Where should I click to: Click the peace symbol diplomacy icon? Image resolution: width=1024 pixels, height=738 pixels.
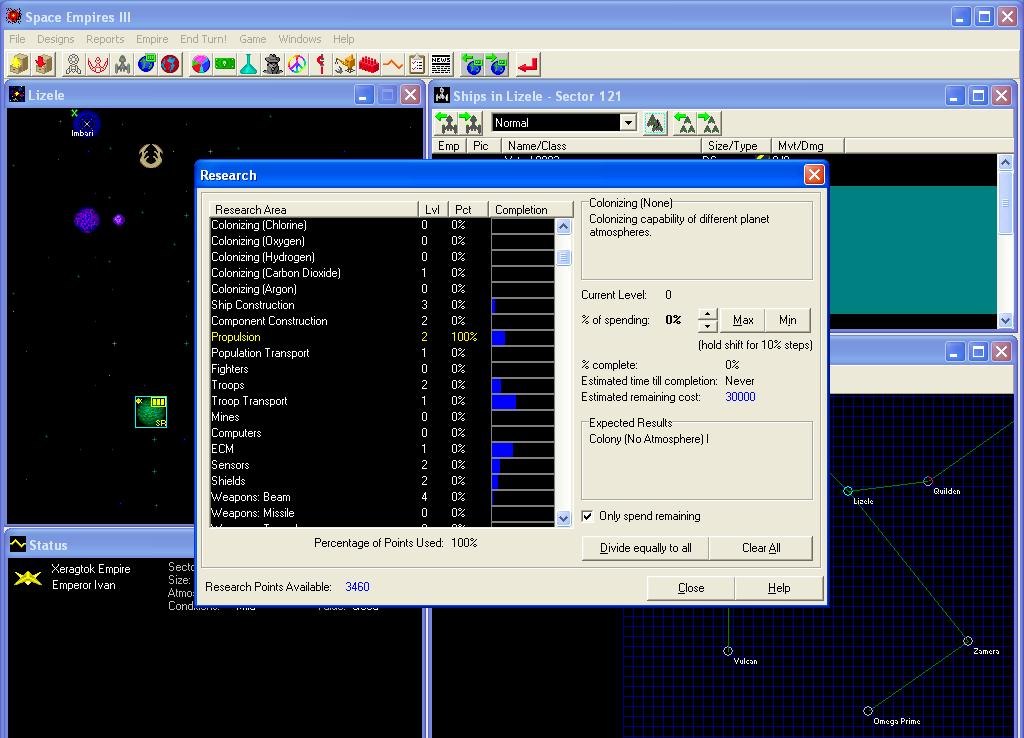coord(297,65)
